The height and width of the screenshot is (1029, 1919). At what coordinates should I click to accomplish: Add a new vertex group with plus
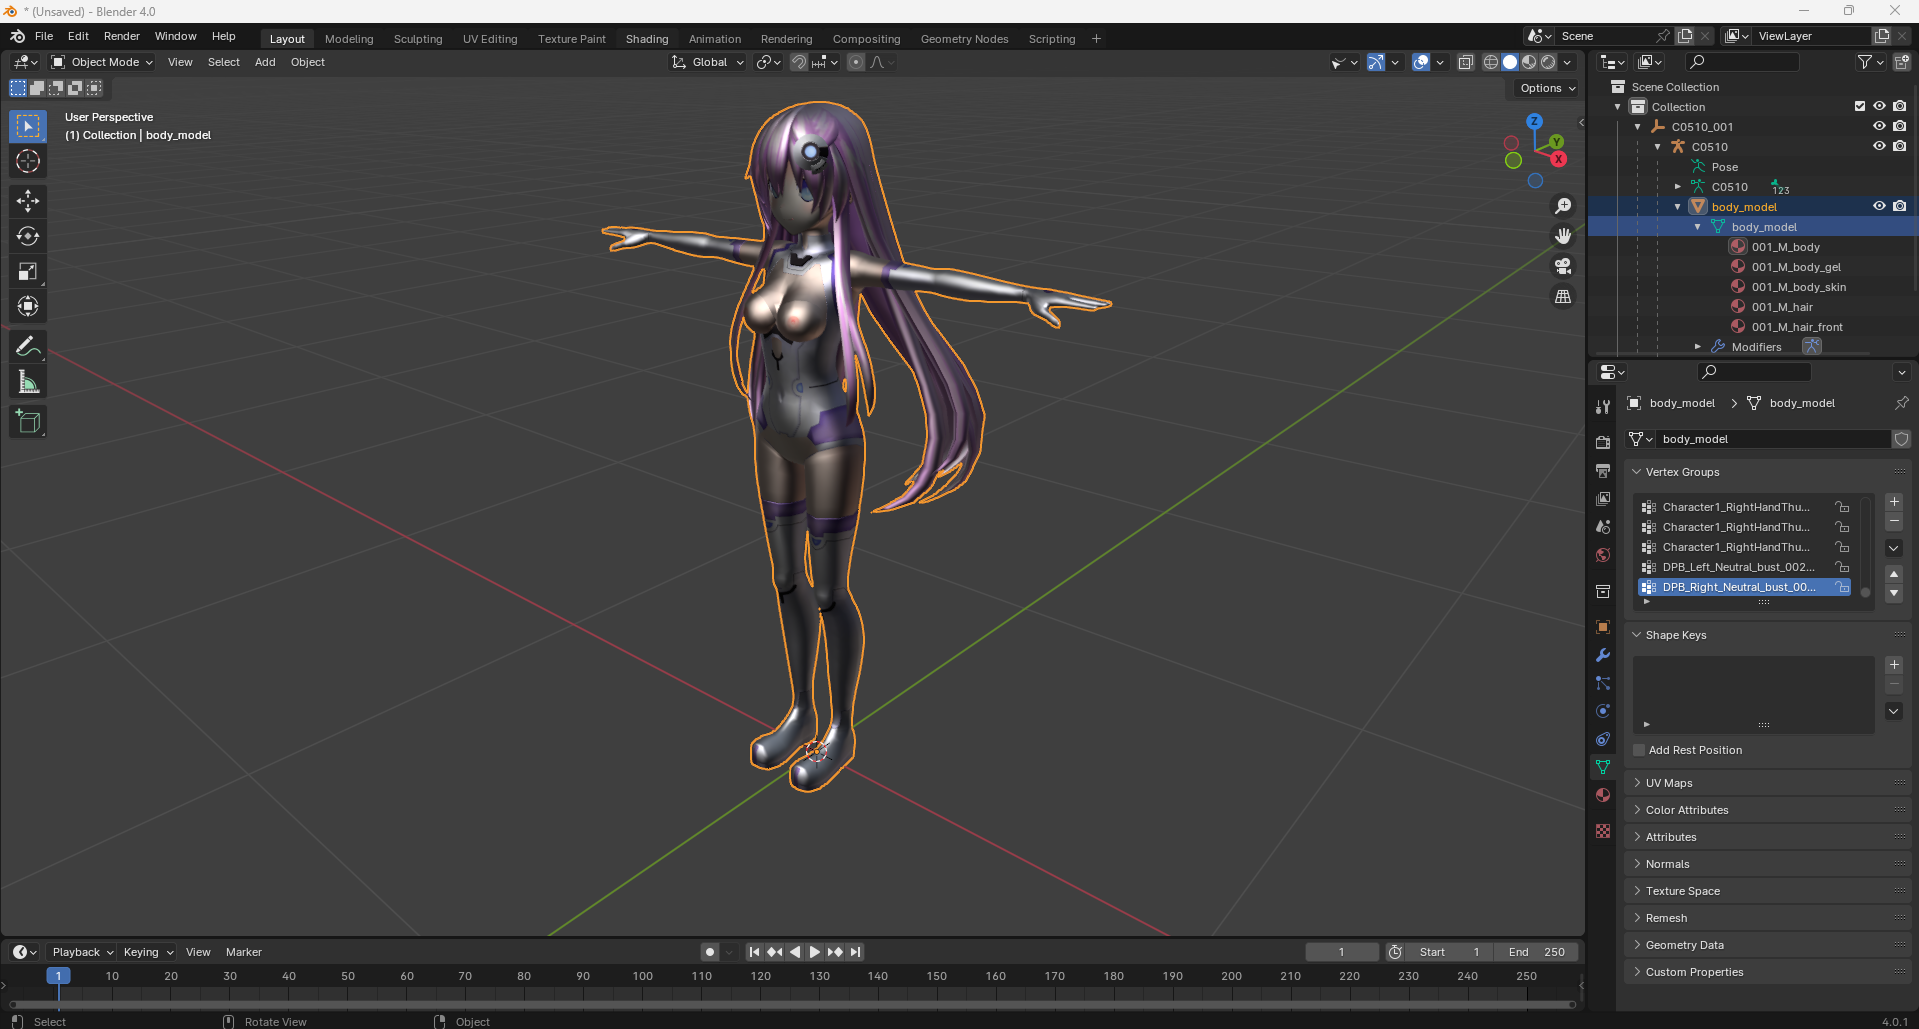tap(1894, 502)
